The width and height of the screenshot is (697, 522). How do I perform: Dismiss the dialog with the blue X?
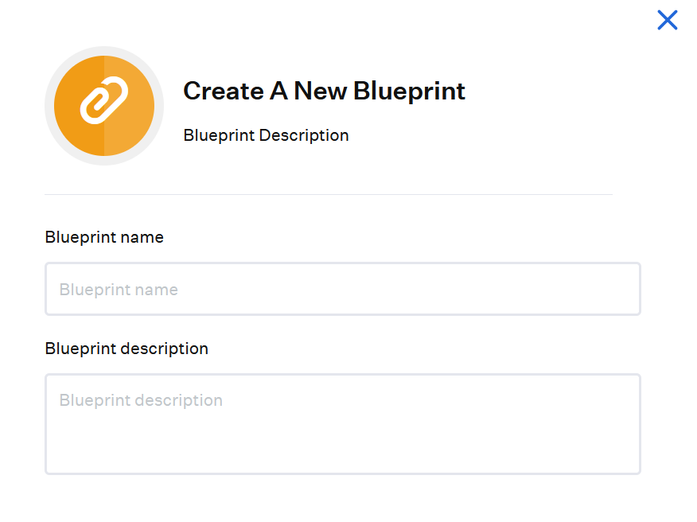tap(667, 19)
